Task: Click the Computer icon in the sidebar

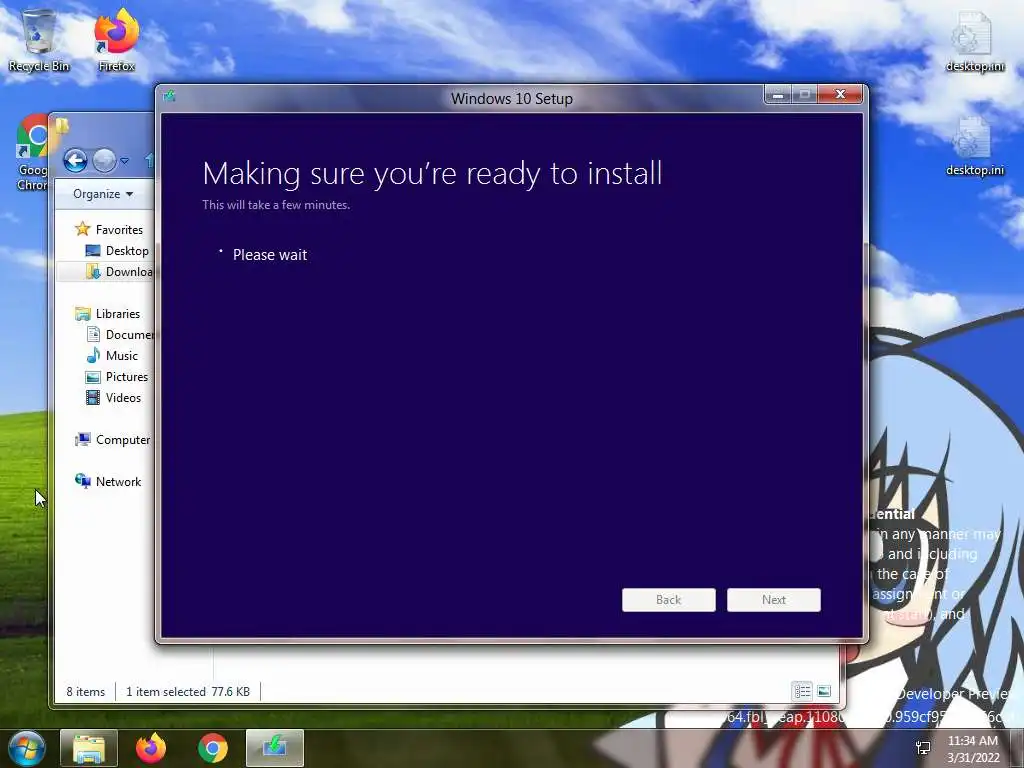Action: (x=82, y=440)
